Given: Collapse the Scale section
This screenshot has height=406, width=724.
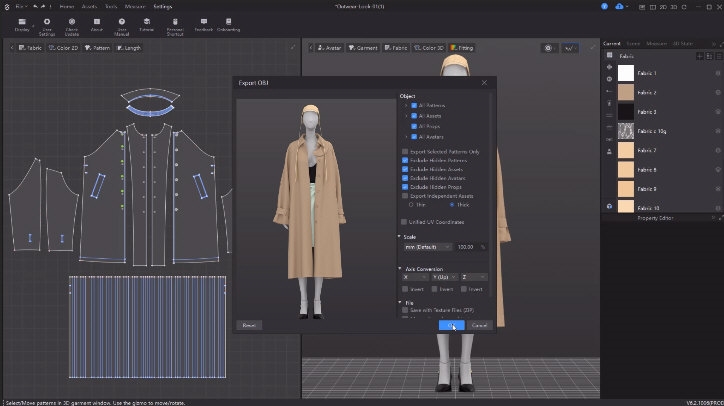Looking at the screenshot, I should (x=399, y=237).
